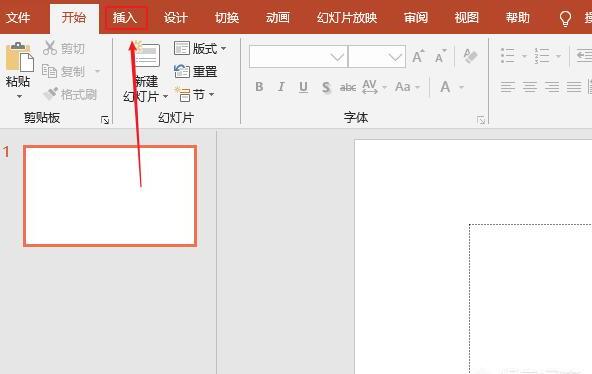Click the dotted placeholder on the slide
The width and height of the screenshot is (592, 374).
530,299
